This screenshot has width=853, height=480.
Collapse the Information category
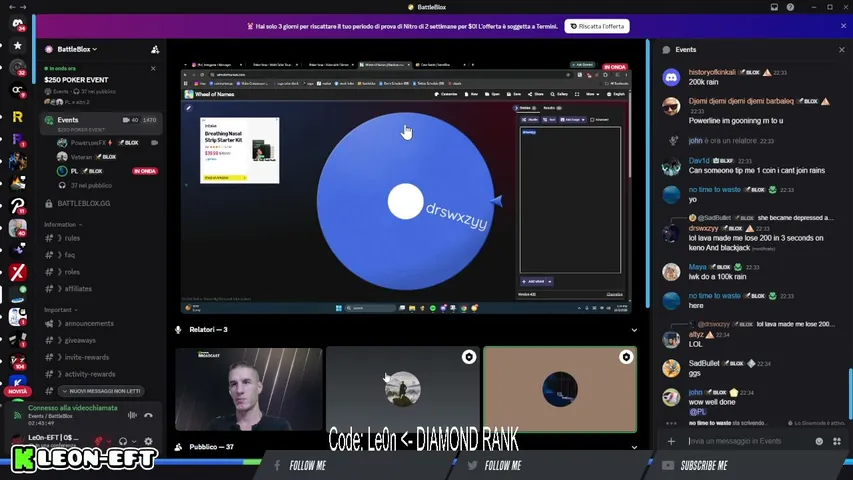click(63, 224)
